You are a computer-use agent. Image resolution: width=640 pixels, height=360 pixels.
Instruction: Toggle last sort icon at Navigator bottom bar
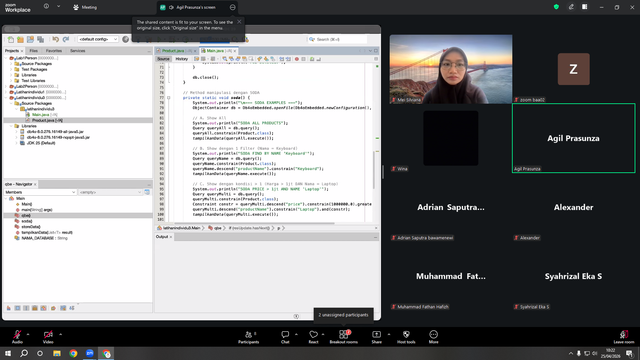point(72,308)
